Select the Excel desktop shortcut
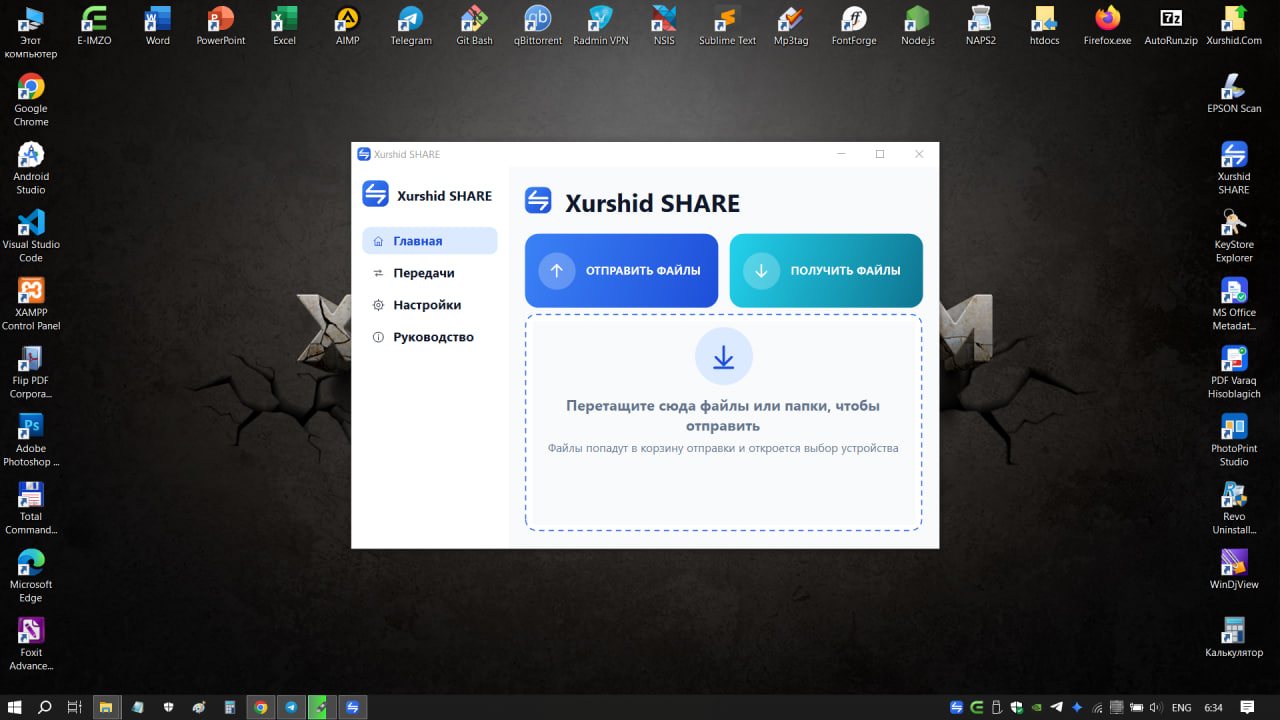The width and height of the screenshot is (1280, 720). point(285,26)
